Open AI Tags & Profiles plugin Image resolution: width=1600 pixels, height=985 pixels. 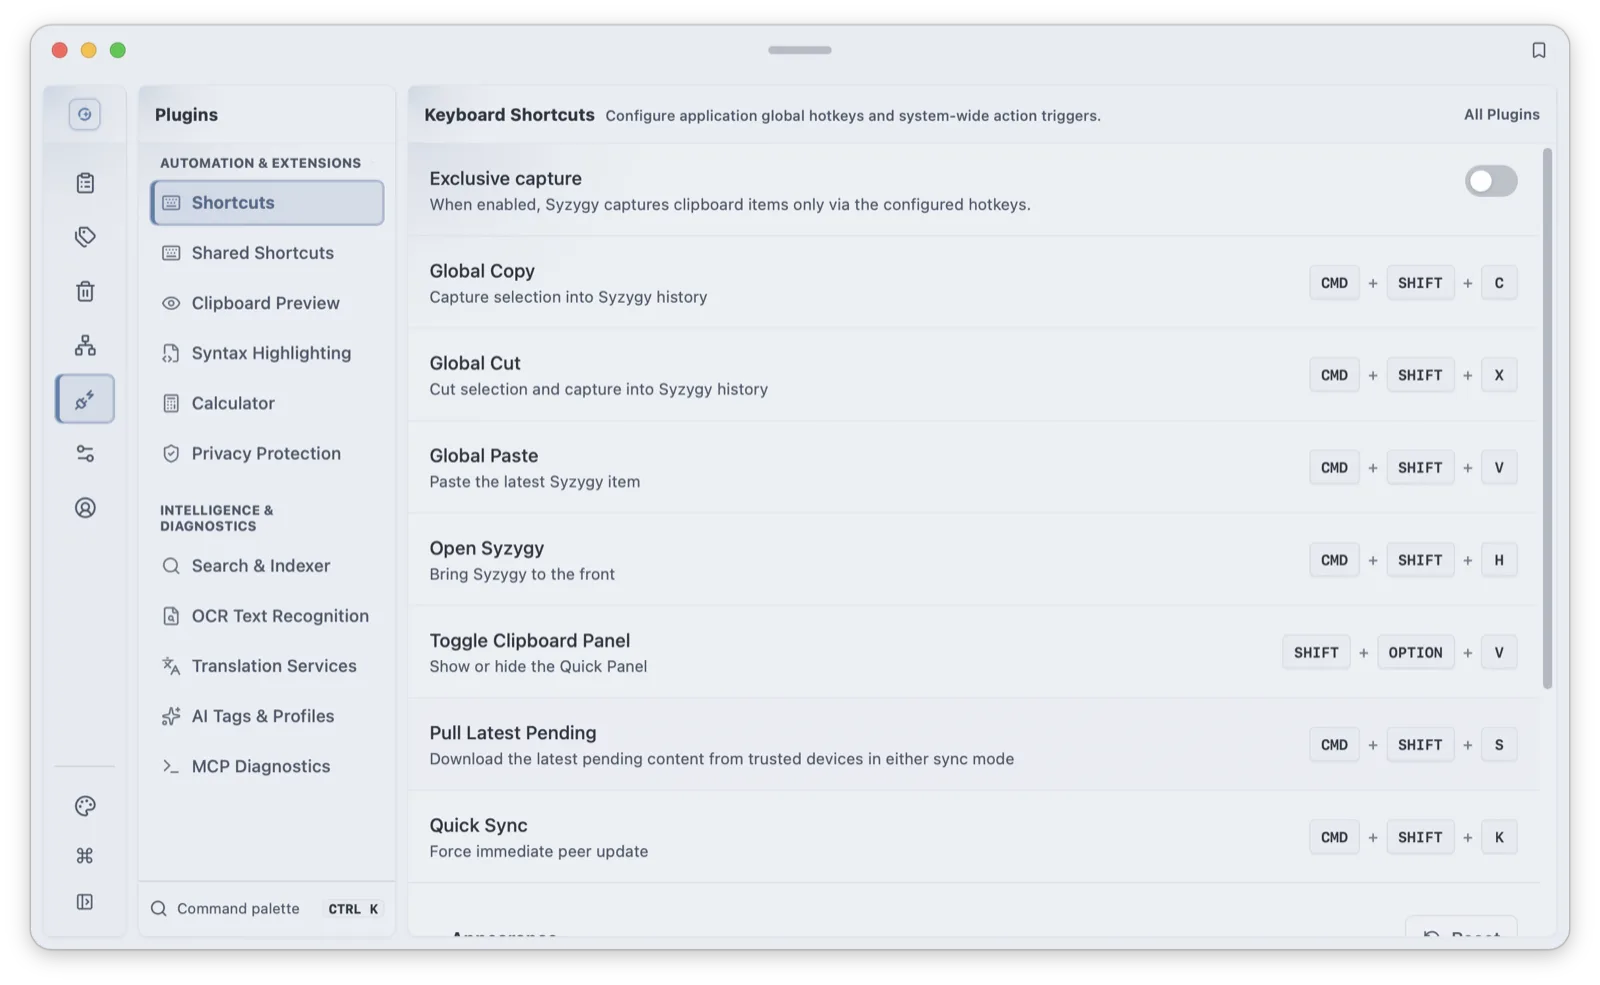(267, 716)
